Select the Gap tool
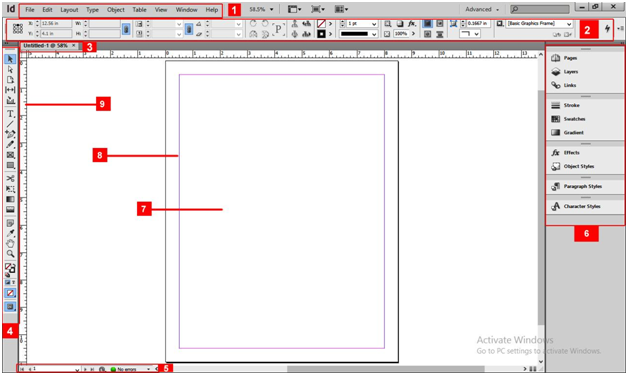628x375 pixels. click(10, 90)
